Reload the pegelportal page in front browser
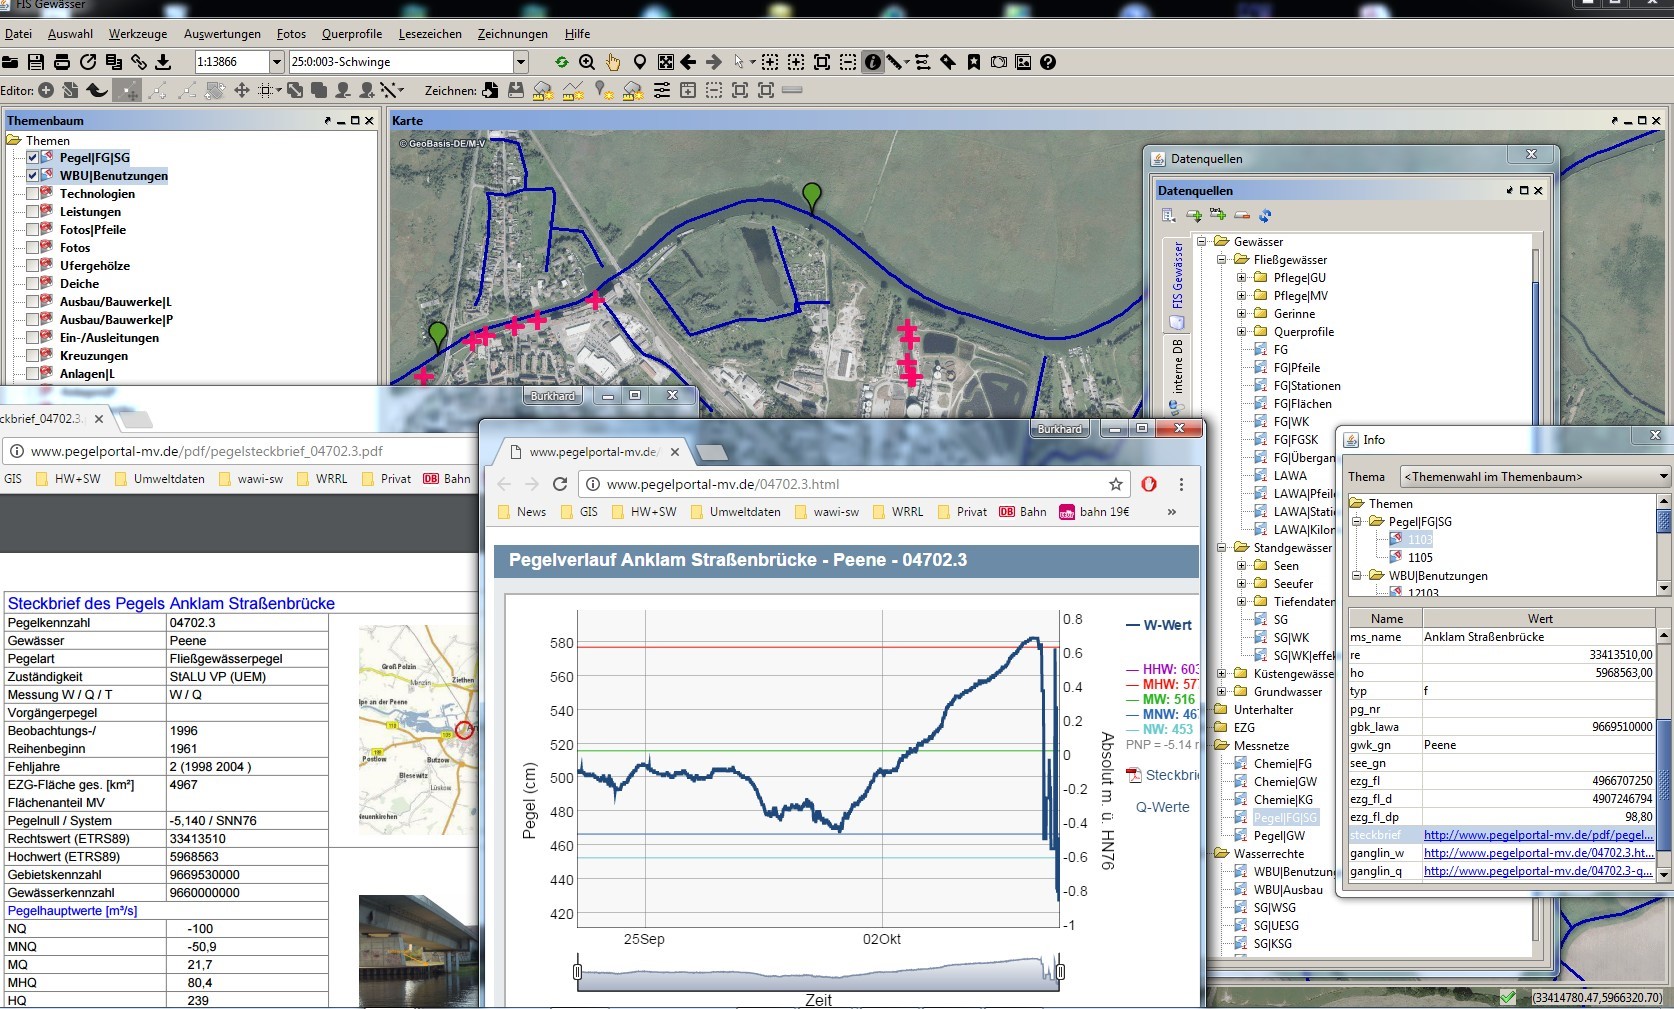Screen dimensions: 1674x1009 click(560, 484)
